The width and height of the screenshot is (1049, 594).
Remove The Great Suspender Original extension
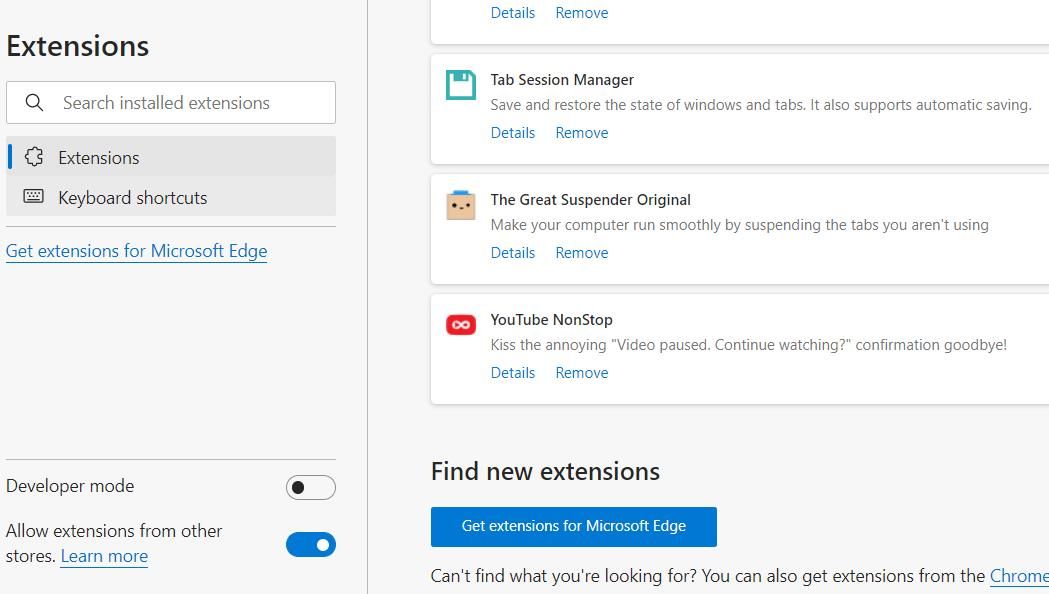[x=581, y=253]
